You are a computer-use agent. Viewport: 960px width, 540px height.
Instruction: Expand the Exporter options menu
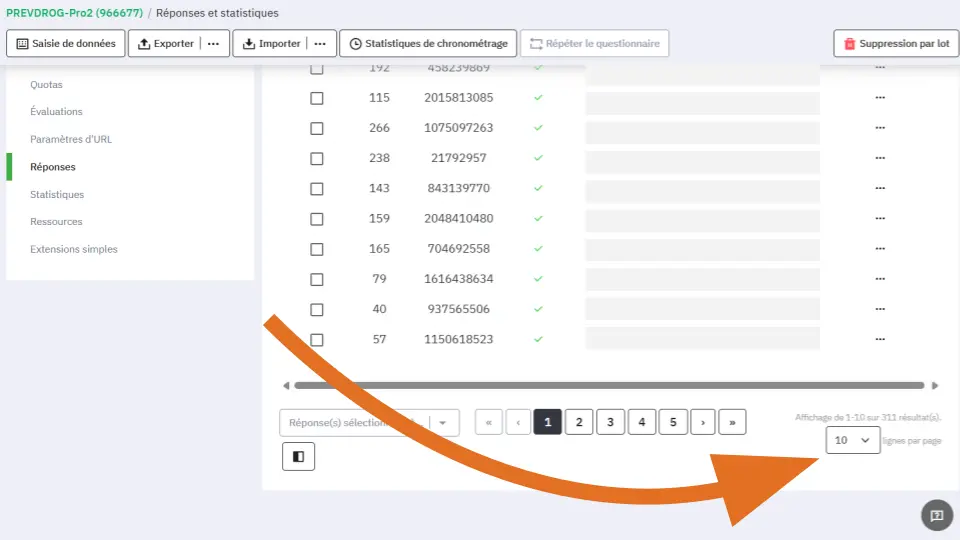pos(213,44)
